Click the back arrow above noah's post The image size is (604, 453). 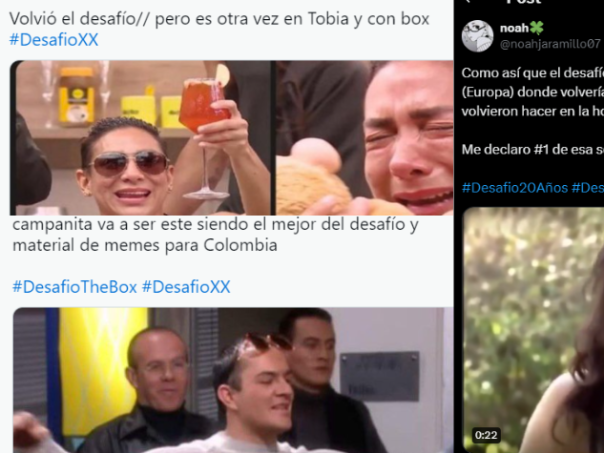[x=468, y=2]
